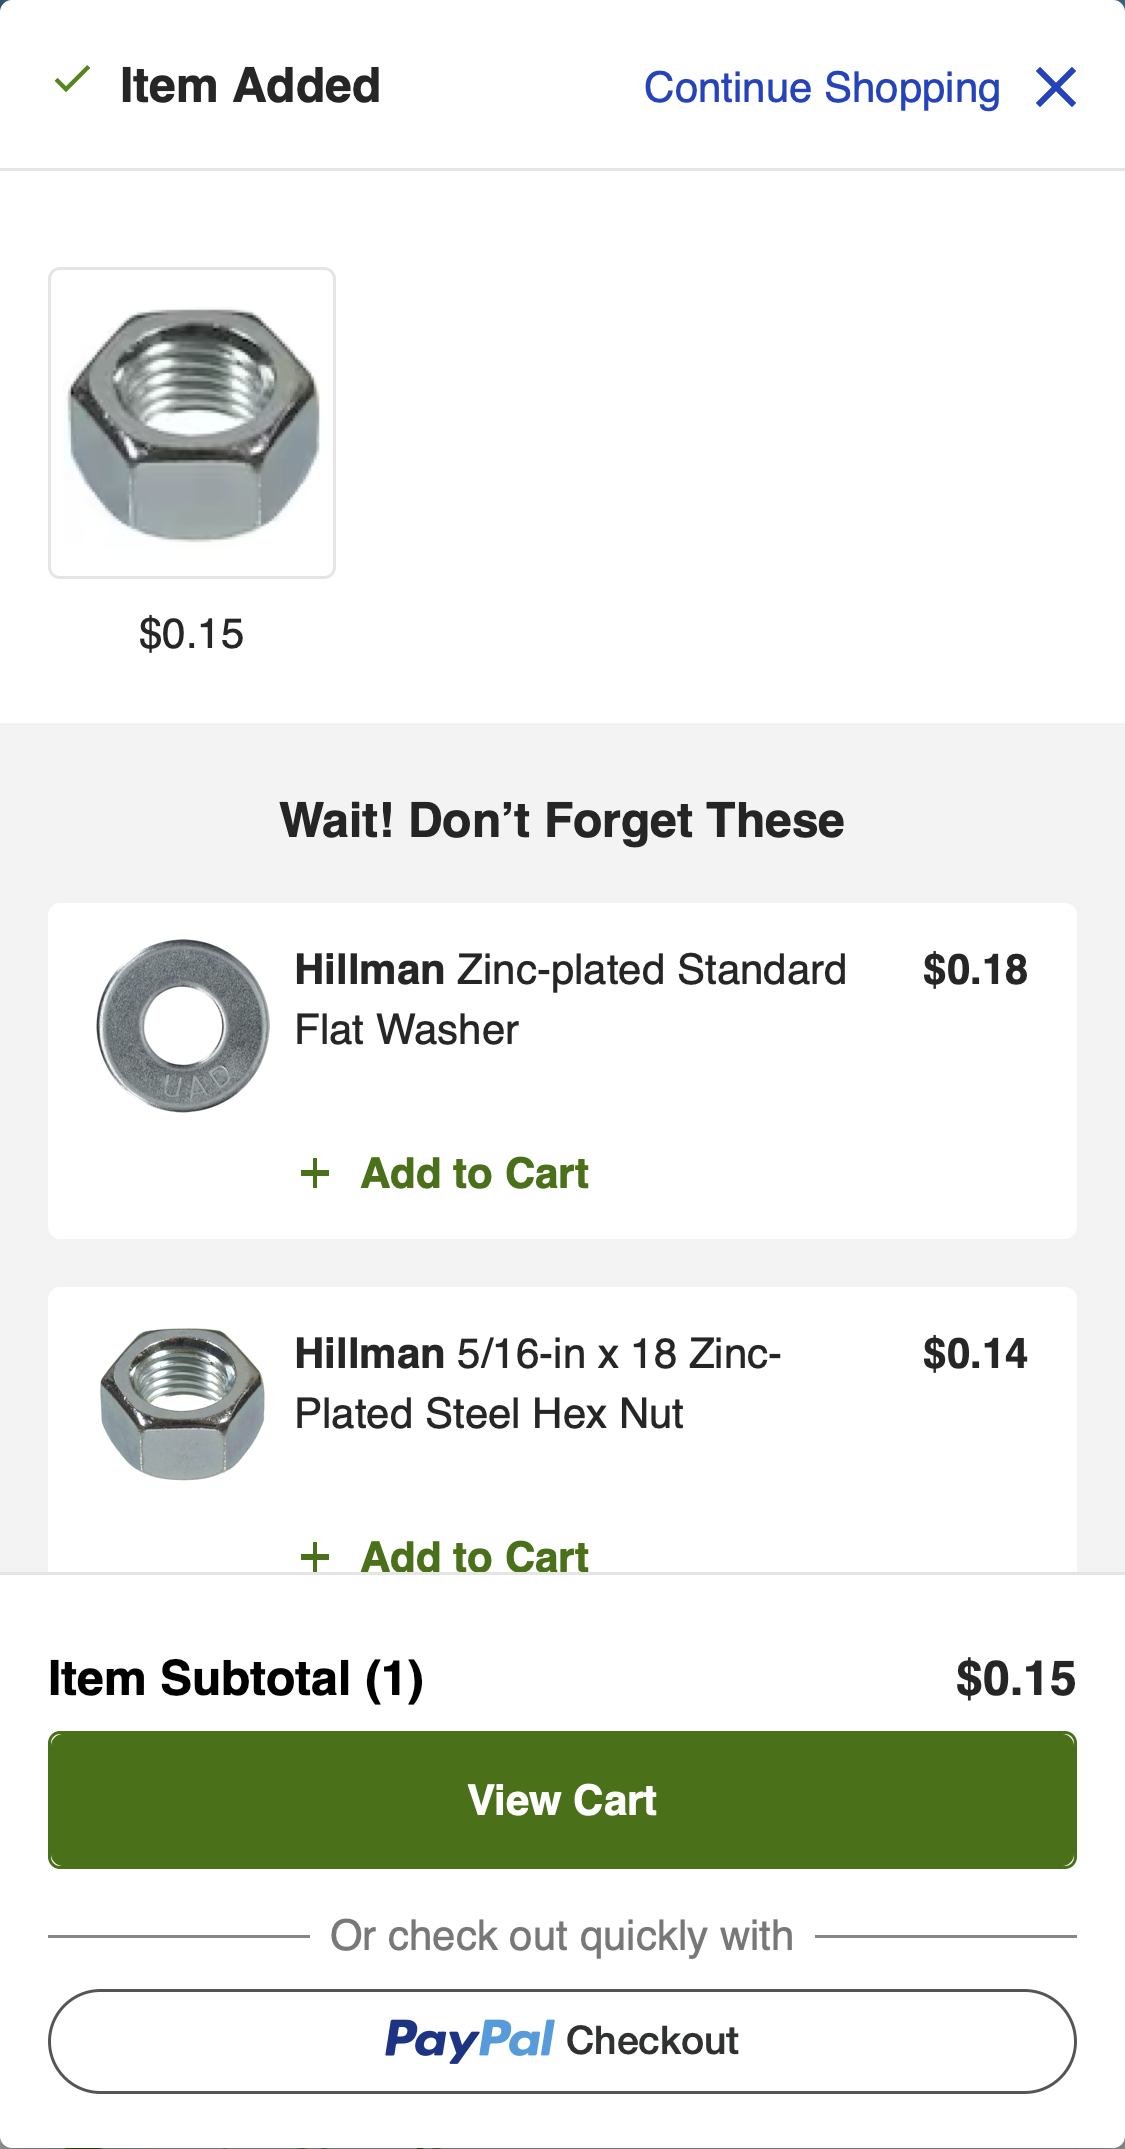Click the PayPal logo icon
The height and width of the screenshot is (2149, 1125).
point(470,2040)
